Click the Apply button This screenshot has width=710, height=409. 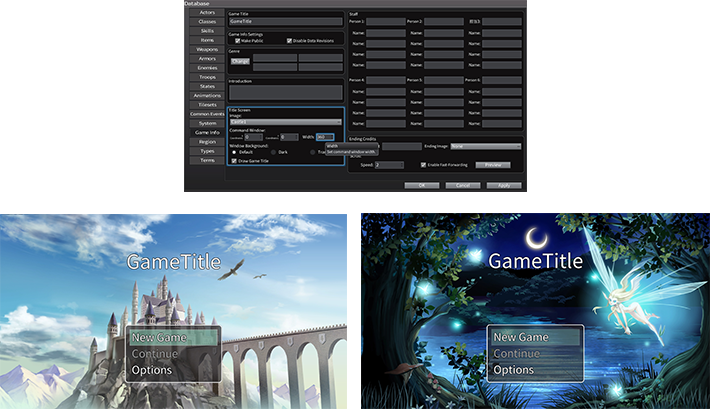pos(504,185)
